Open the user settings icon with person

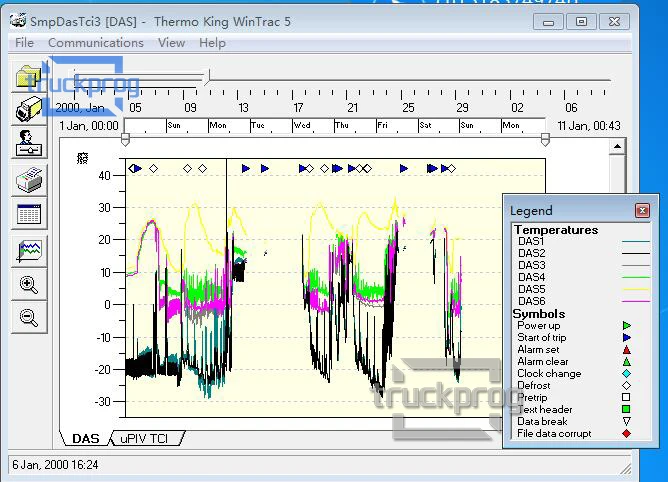tap(29, 144)
